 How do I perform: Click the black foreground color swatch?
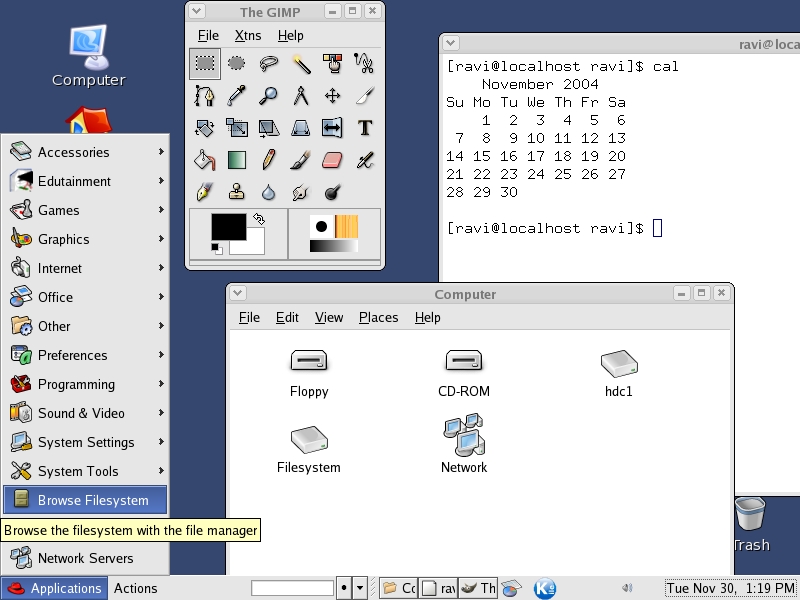point(229,227)
